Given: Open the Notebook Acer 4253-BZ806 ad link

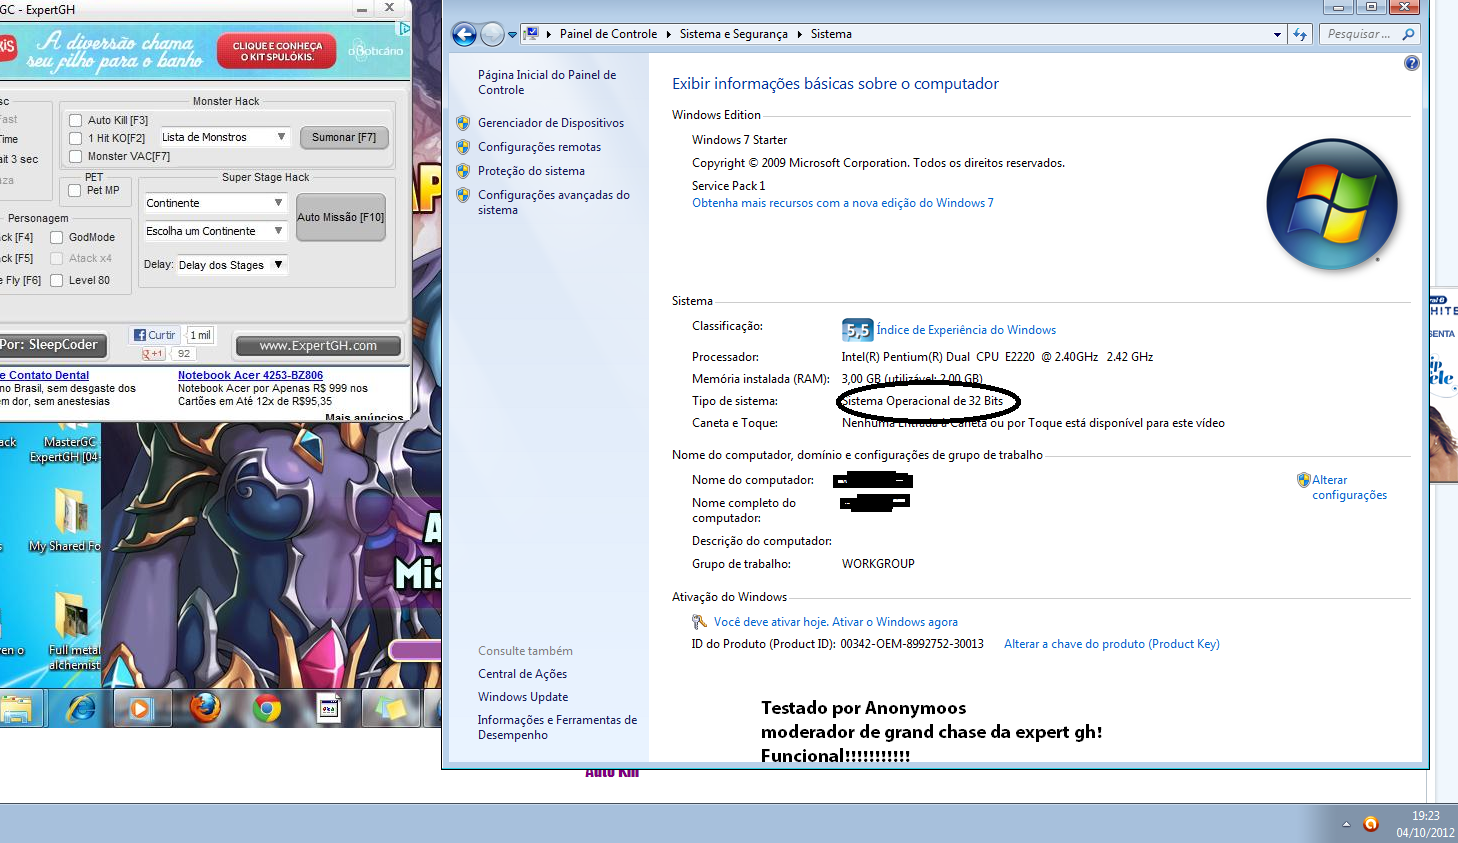Looking at the screenshot, I should [x=250, y=375].
